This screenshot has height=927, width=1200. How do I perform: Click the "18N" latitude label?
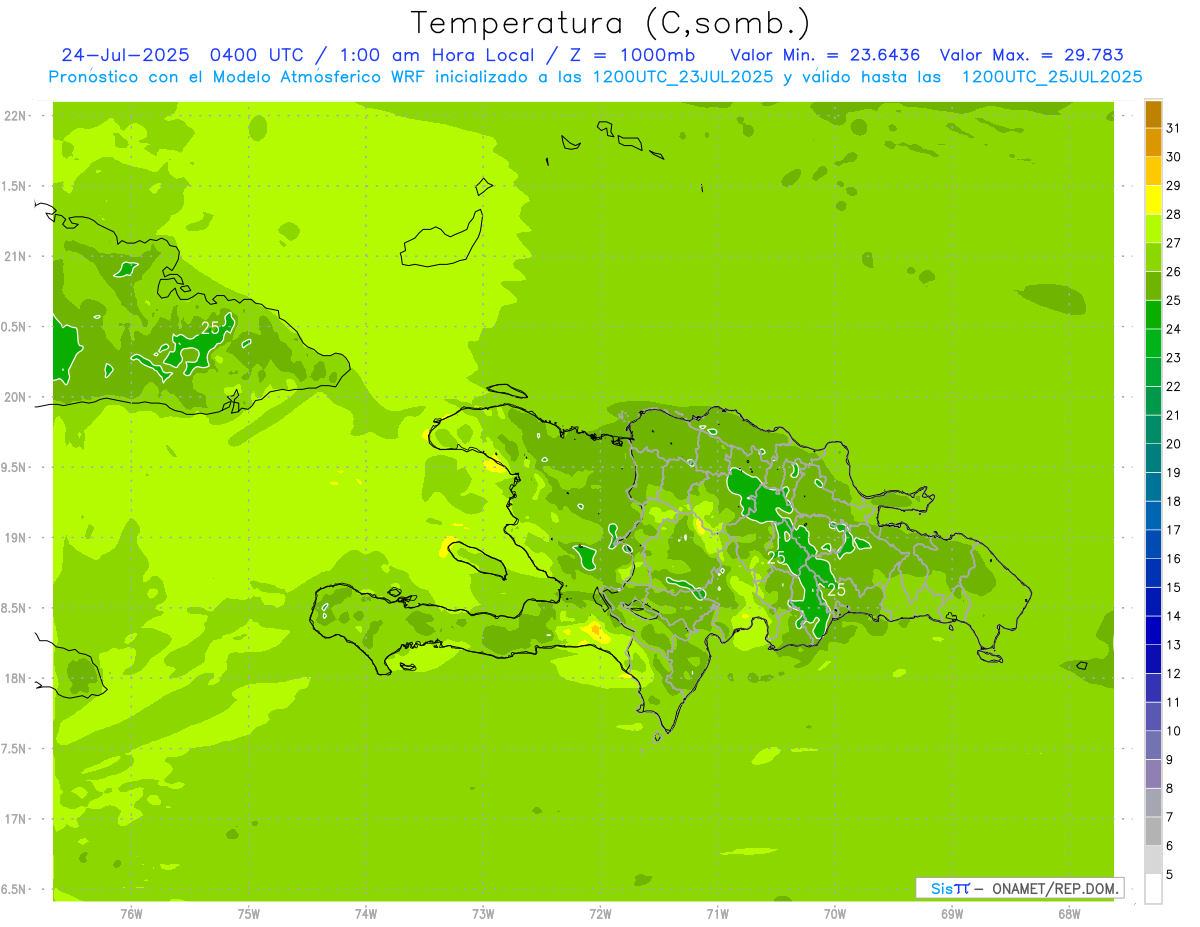click(x=16, y=678)
